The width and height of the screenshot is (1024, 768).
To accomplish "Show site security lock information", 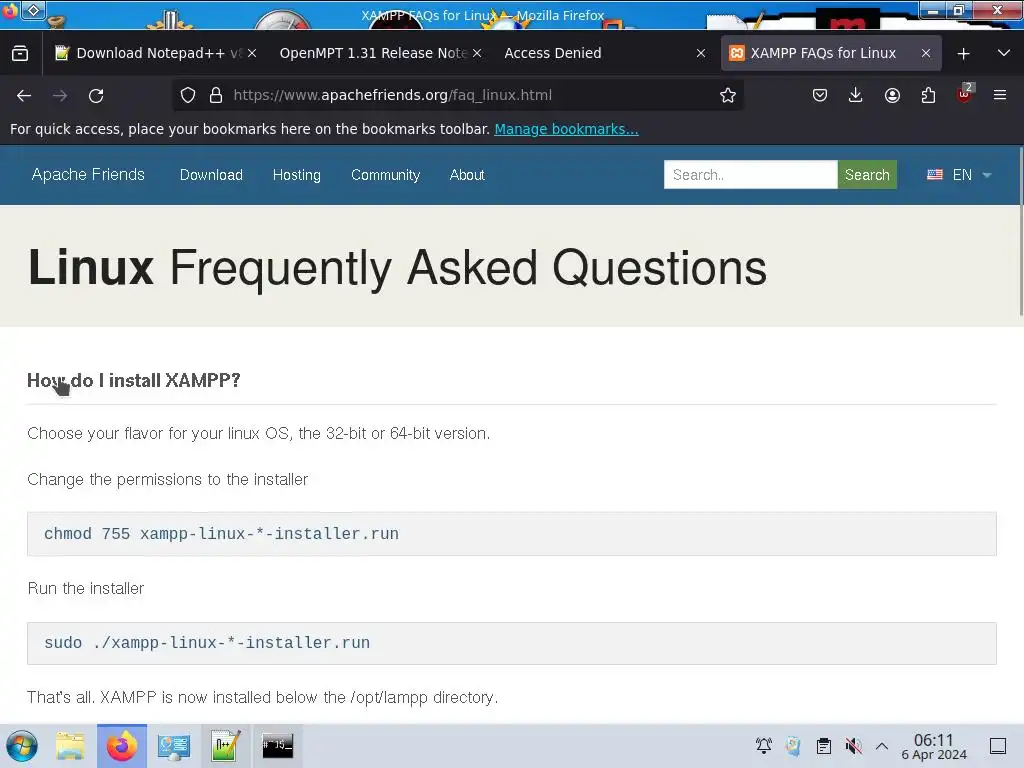I will (x=216, y=95).
